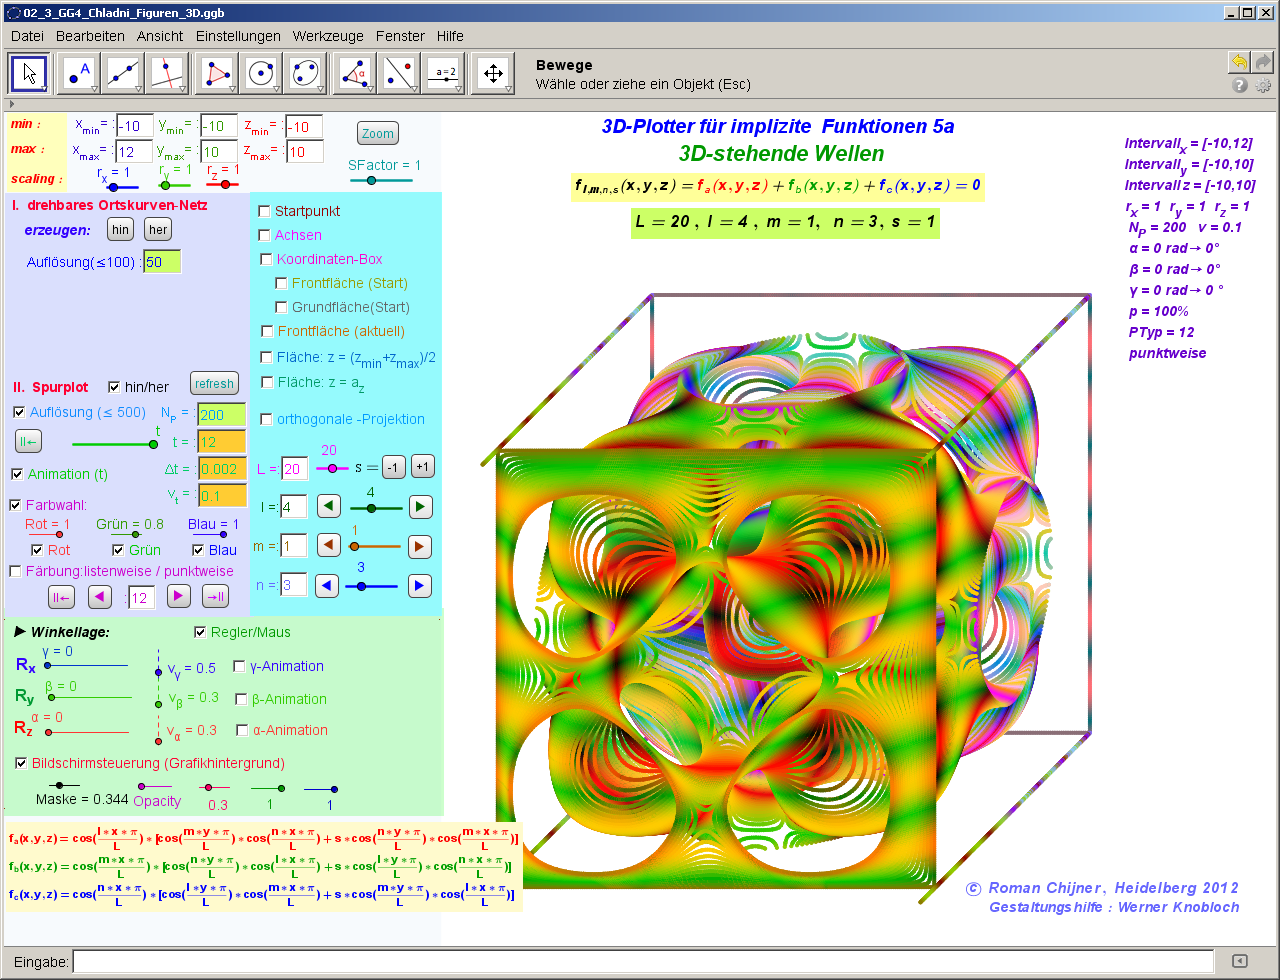
Task: Click the Move Graphics View tool
Action: tap(492, 73)
